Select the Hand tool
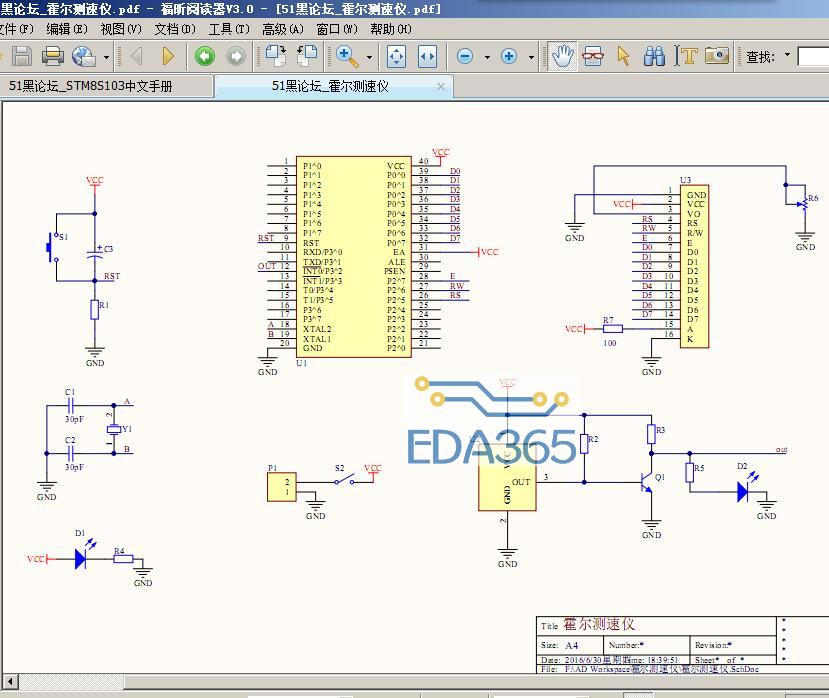Image resolution: width=829 pixels, height=698 pixels. pyautogui.click(x=561, y=56)
